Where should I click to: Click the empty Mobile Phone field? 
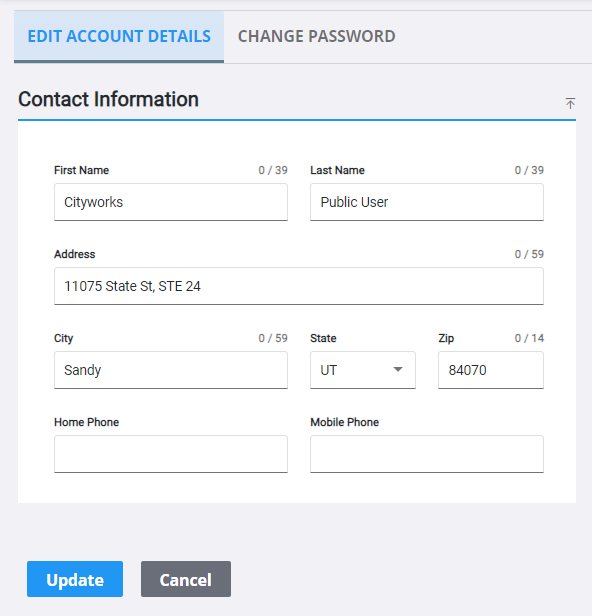pyautogui.click(x=427, y=454)
